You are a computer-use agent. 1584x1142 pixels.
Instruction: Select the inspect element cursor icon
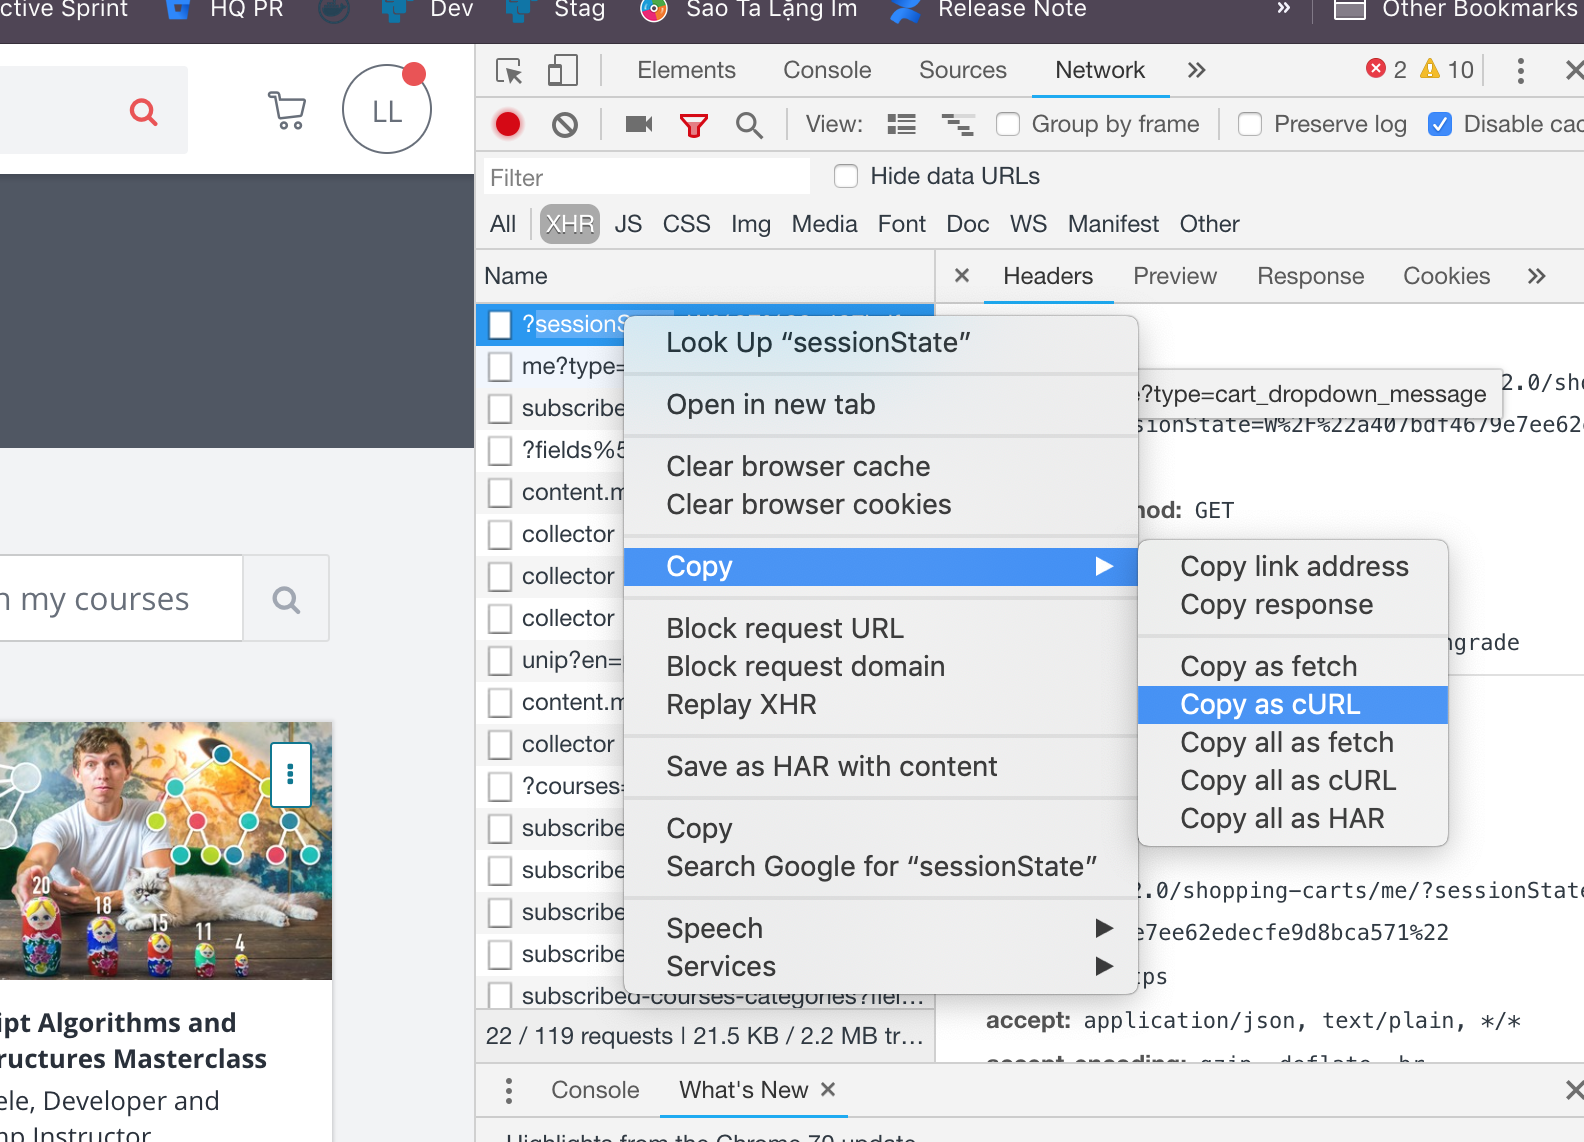pyautogui.click(x=509, y=70)
